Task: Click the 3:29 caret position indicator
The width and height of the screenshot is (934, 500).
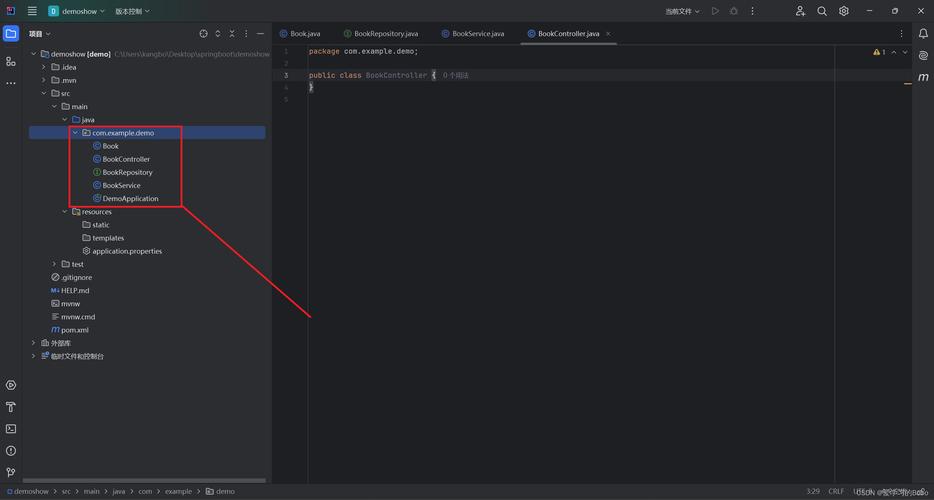Action: click(812, 492)
